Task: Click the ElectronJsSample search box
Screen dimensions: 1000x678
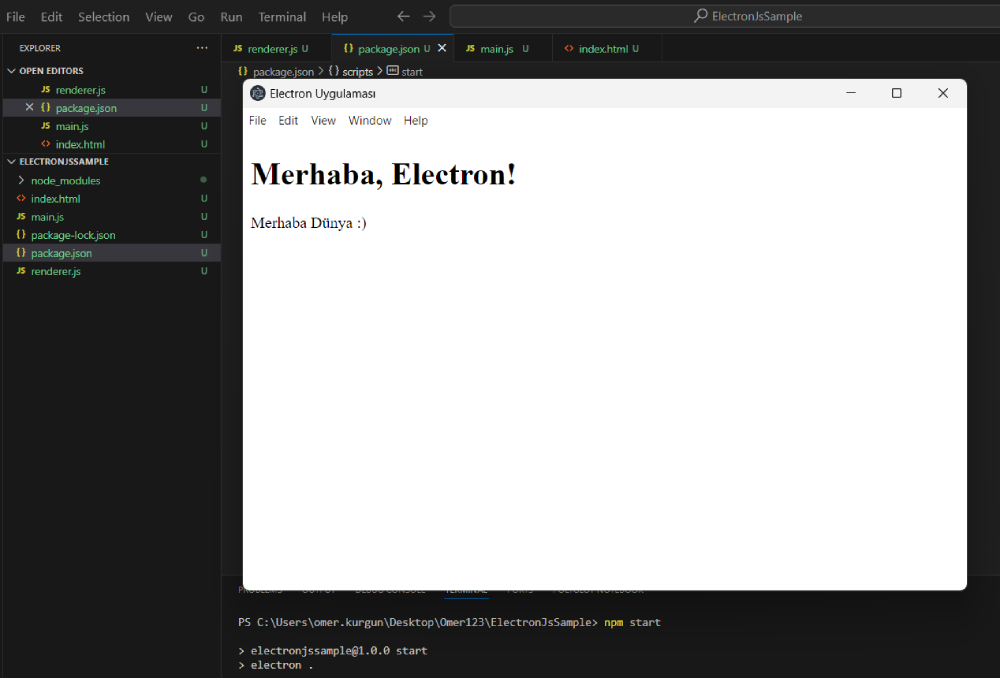Action: coord(724,16)
